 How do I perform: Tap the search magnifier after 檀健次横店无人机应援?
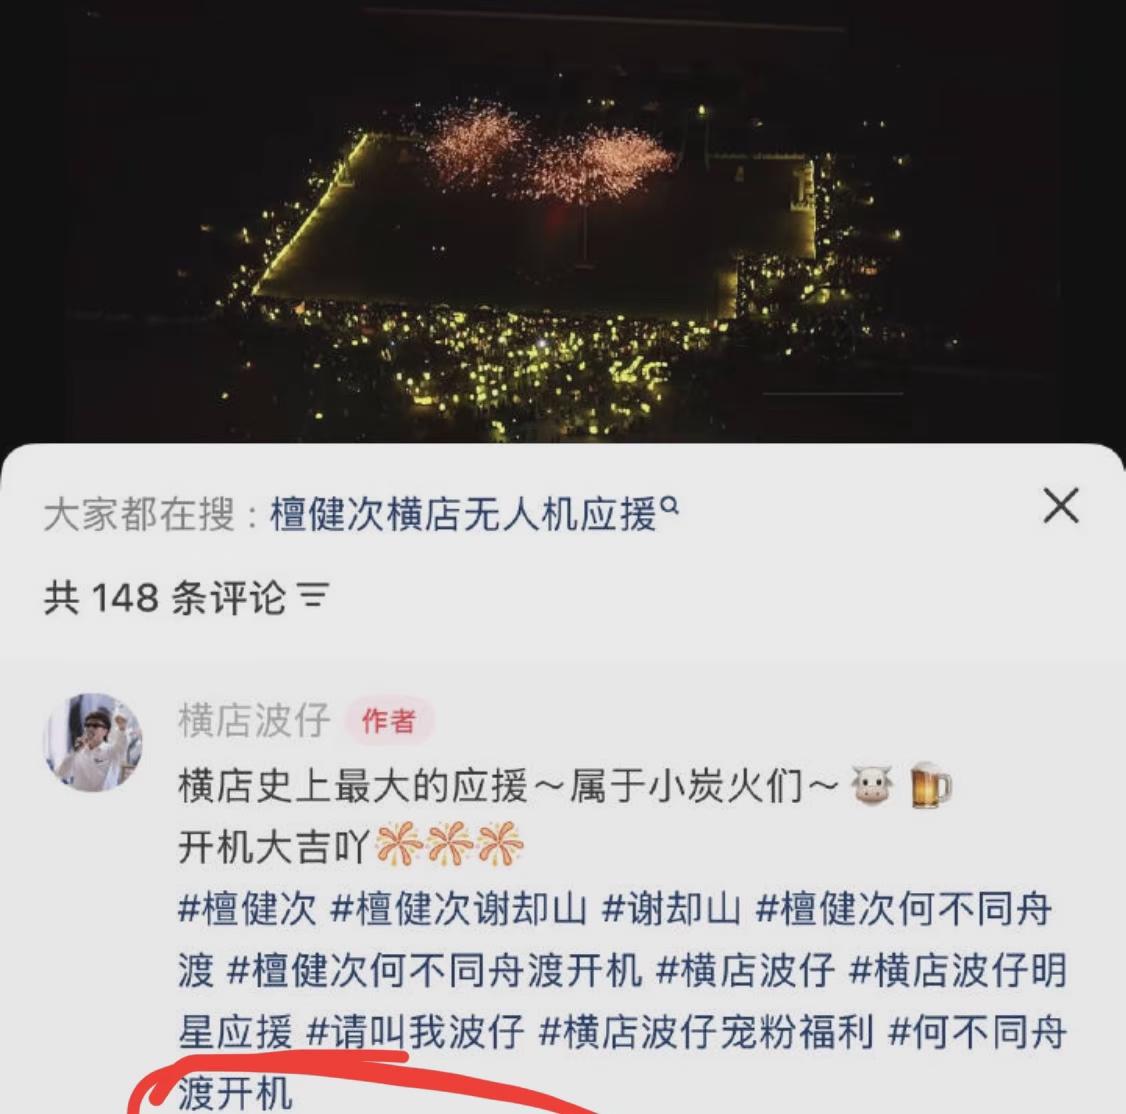coord(669,506)
